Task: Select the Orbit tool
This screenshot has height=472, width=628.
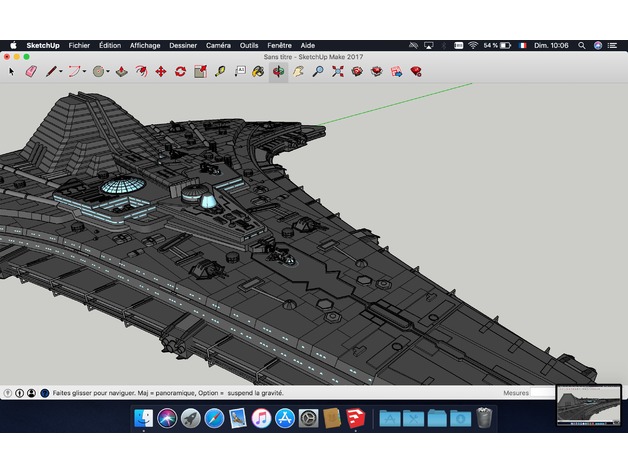Action: pos(278,72)
